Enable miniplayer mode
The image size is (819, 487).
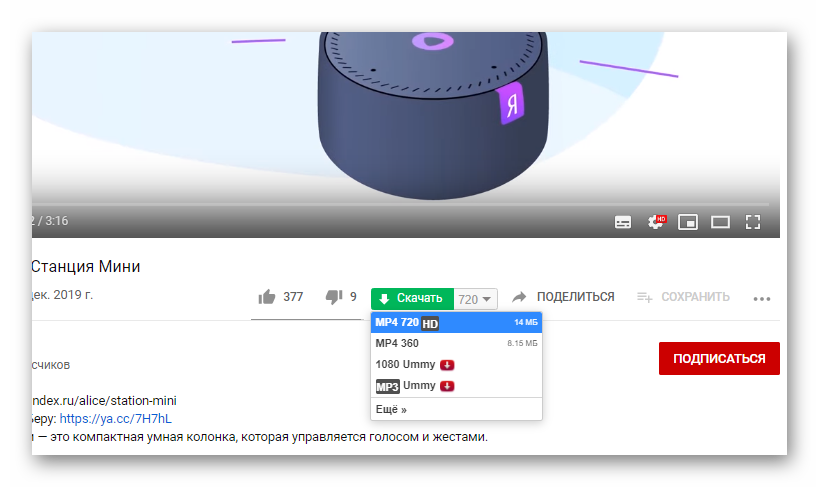tap(688, 222)
